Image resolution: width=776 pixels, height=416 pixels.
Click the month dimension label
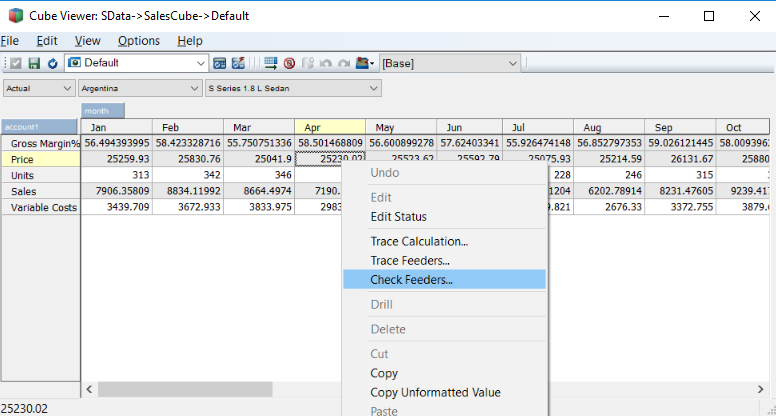point(102,111)
